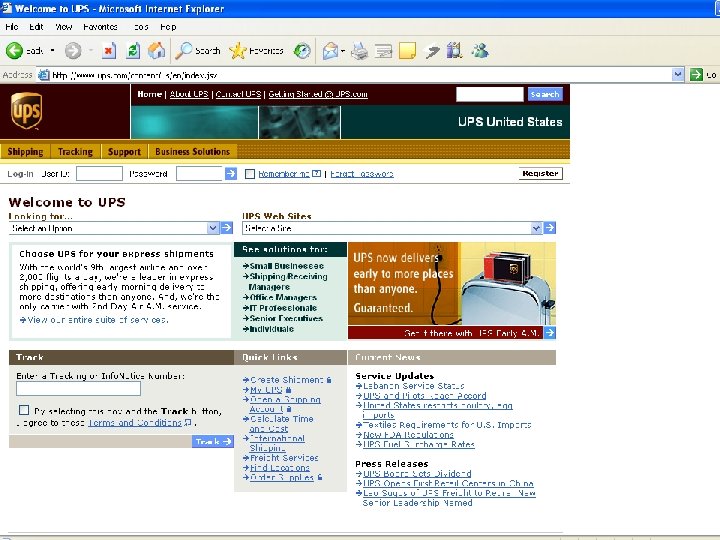Open UPS Board Sets Dividend press release
This screenshot has width=720, height=540.
click(x=417, y=473)
